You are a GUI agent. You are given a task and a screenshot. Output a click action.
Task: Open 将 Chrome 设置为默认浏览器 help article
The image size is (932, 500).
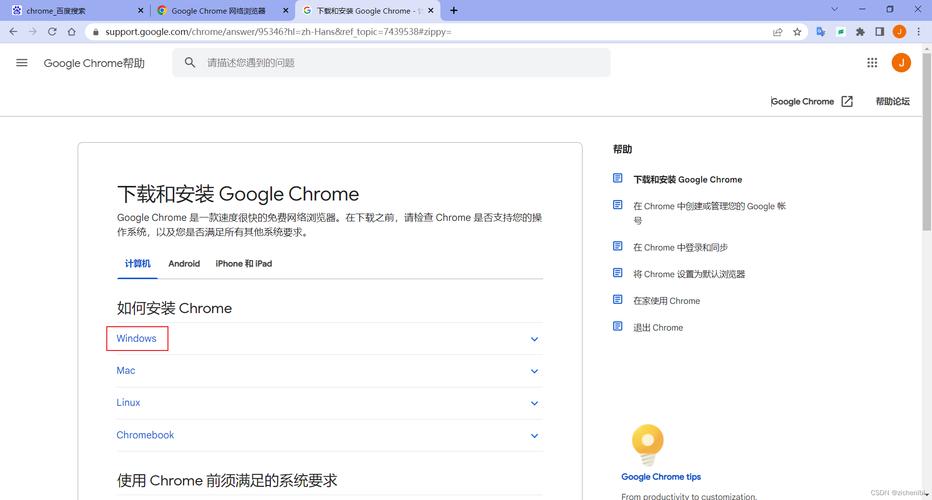pos(689,274)
